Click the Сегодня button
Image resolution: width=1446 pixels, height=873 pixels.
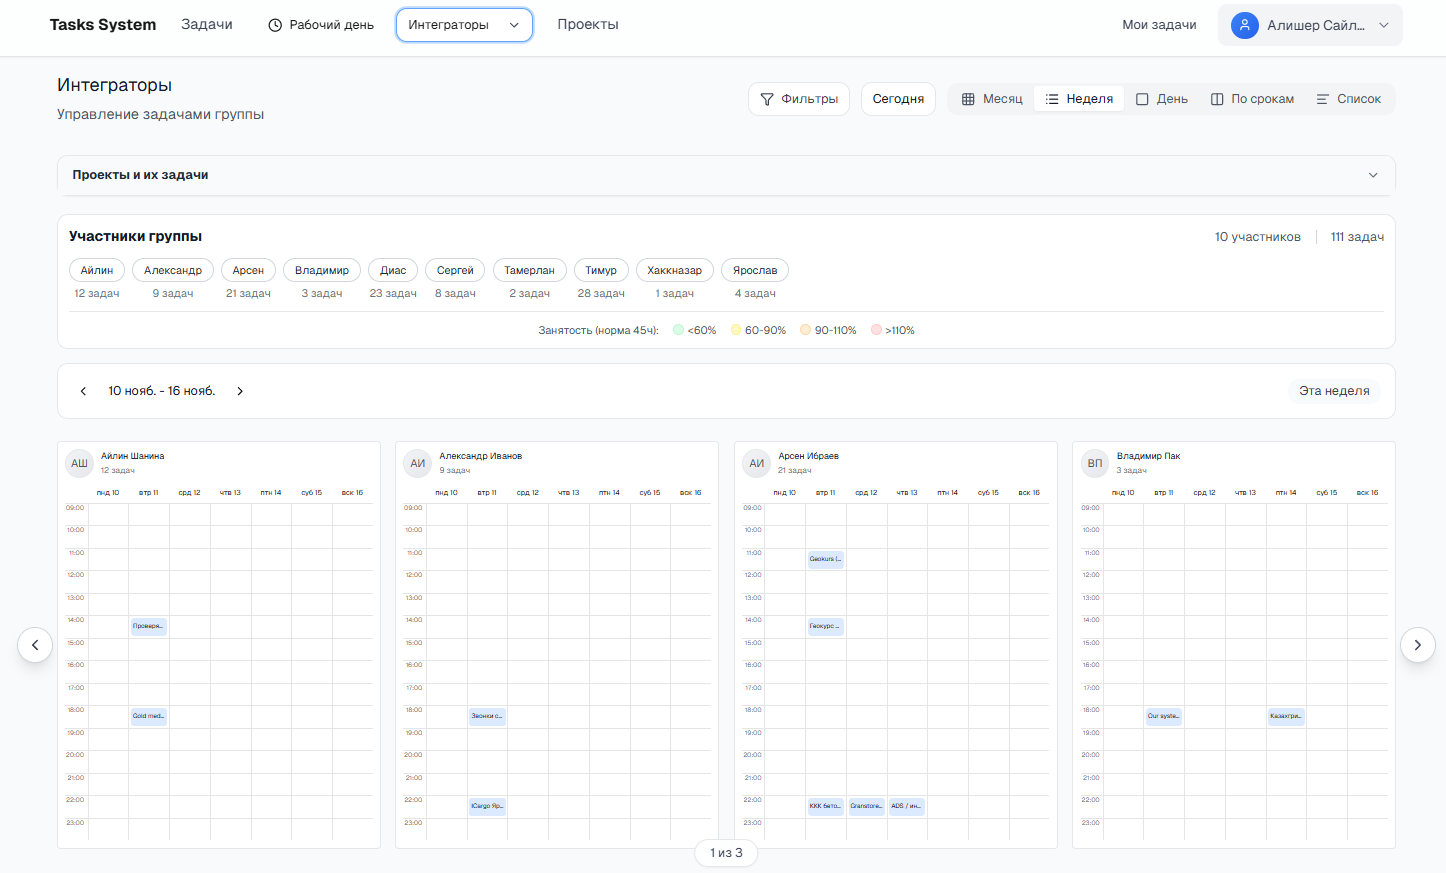(897, 98)
